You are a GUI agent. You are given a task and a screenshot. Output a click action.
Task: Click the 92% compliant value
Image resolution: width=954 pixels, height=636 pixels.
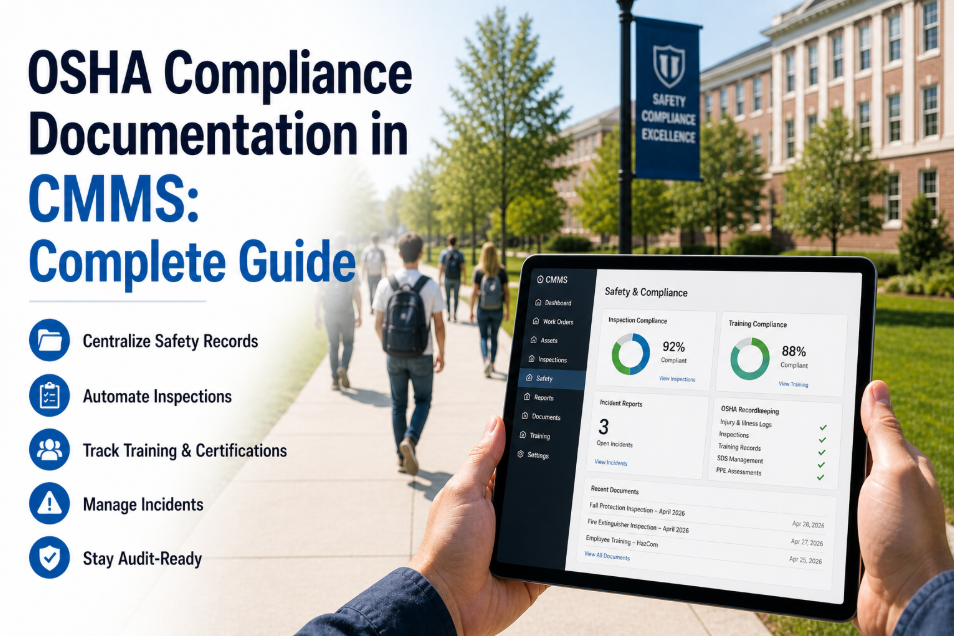click(x=674, y=347)
